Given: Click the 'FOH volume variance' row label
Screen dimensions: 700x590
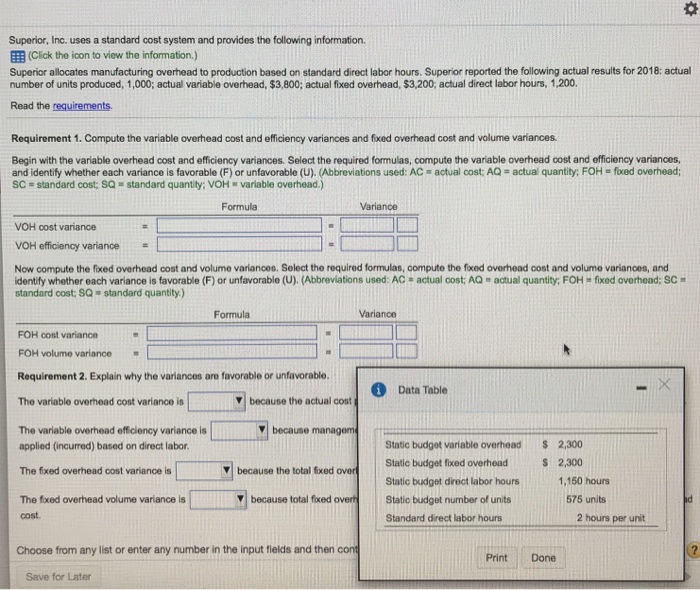Looking at the screenshot, I should click(x=65, y=353).
